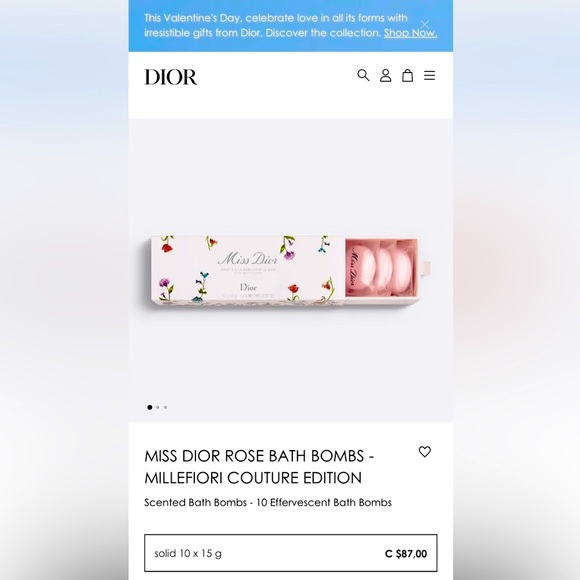
Task: Select the solid 10 x 15 g option
Action: 291,553
